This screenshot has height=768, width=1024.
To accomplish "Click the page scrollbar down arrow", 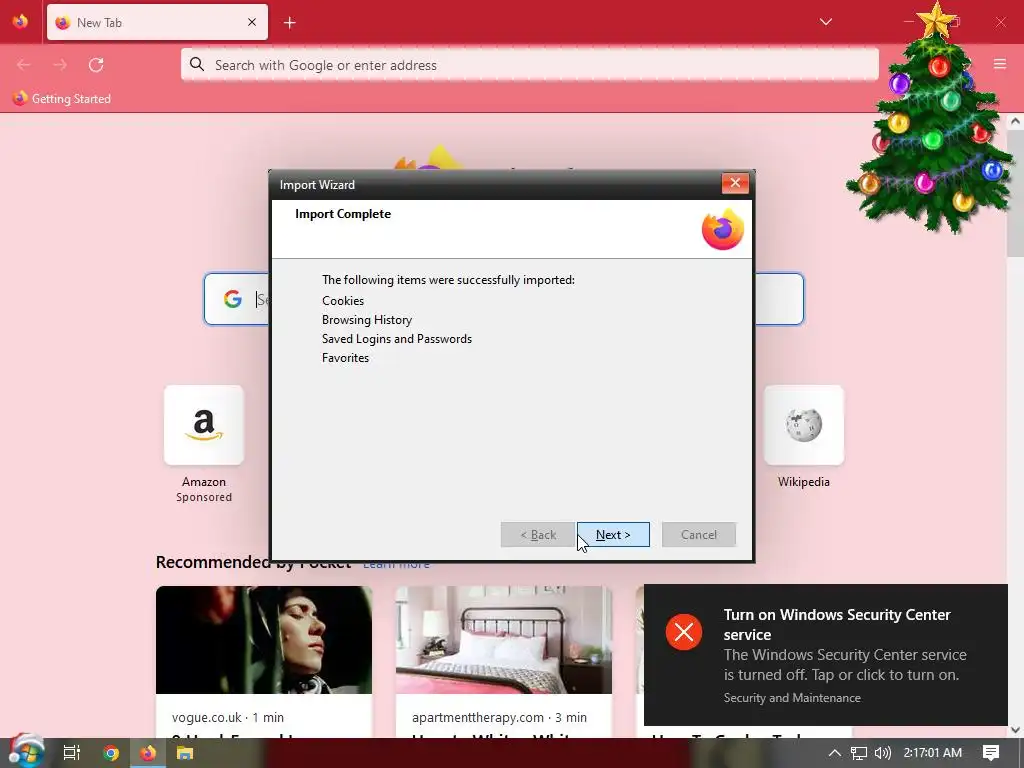I will point(1015,729).
